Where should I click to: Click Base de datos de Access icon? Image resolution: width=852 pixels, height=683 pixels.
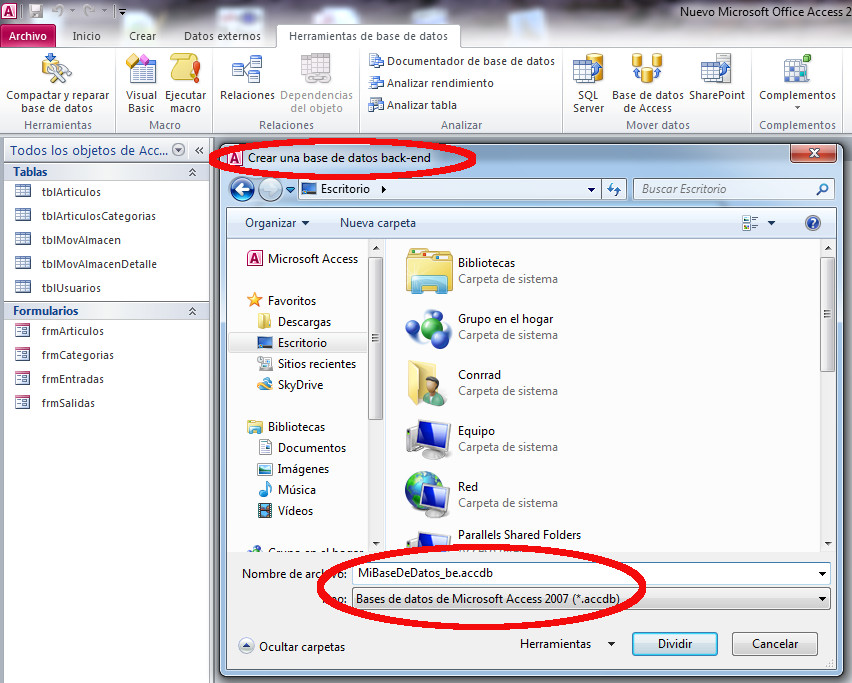tap(647, 68)
